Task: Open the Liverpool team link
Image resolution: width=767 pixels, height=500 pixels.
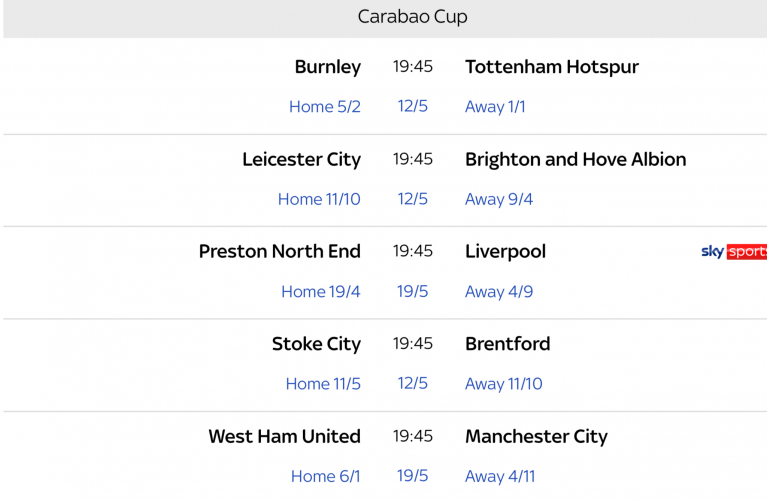Action: [505, 251]
